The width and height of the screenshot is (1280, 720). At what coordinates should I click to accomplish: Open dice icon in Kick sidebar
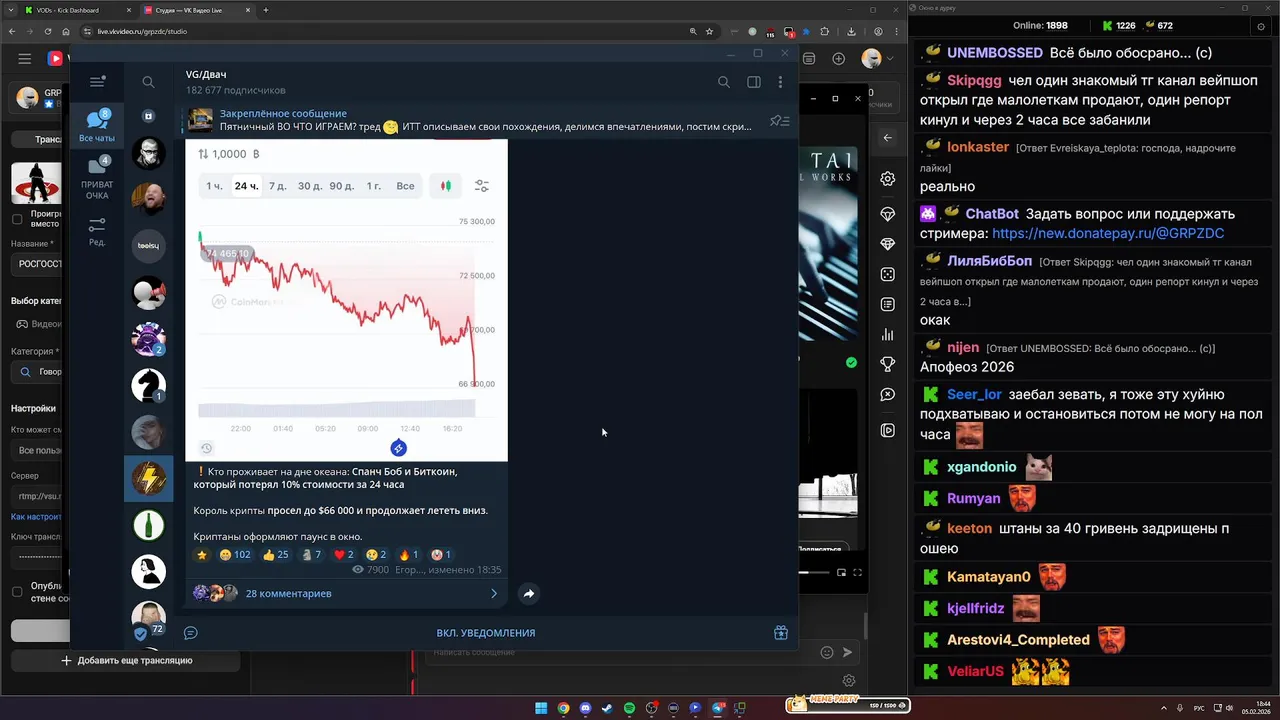click(x=887, y=274)
